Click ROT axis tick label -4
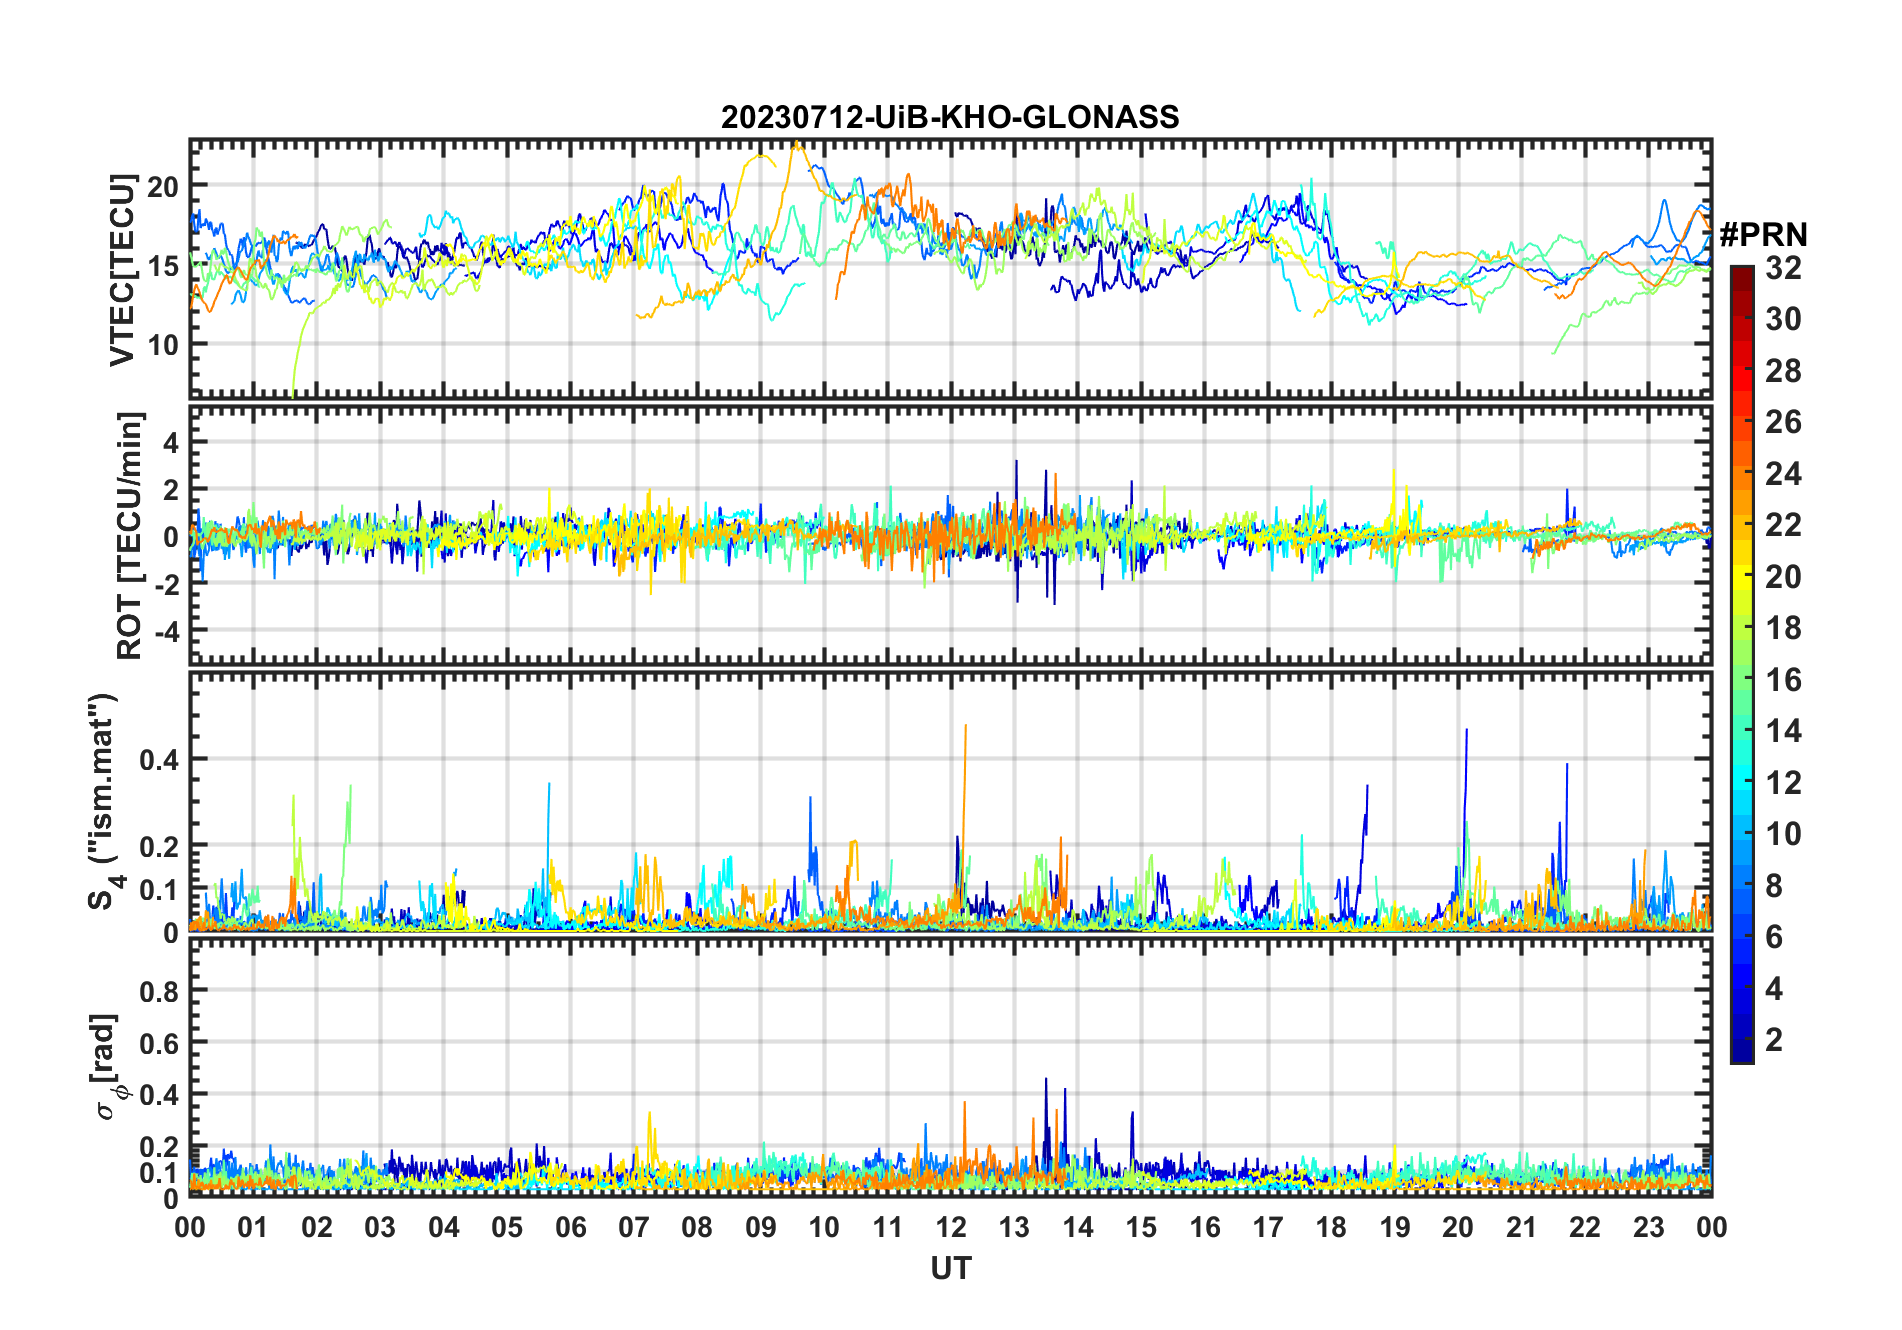This screenshot has width=1902, height=1330. click(166, 631)
